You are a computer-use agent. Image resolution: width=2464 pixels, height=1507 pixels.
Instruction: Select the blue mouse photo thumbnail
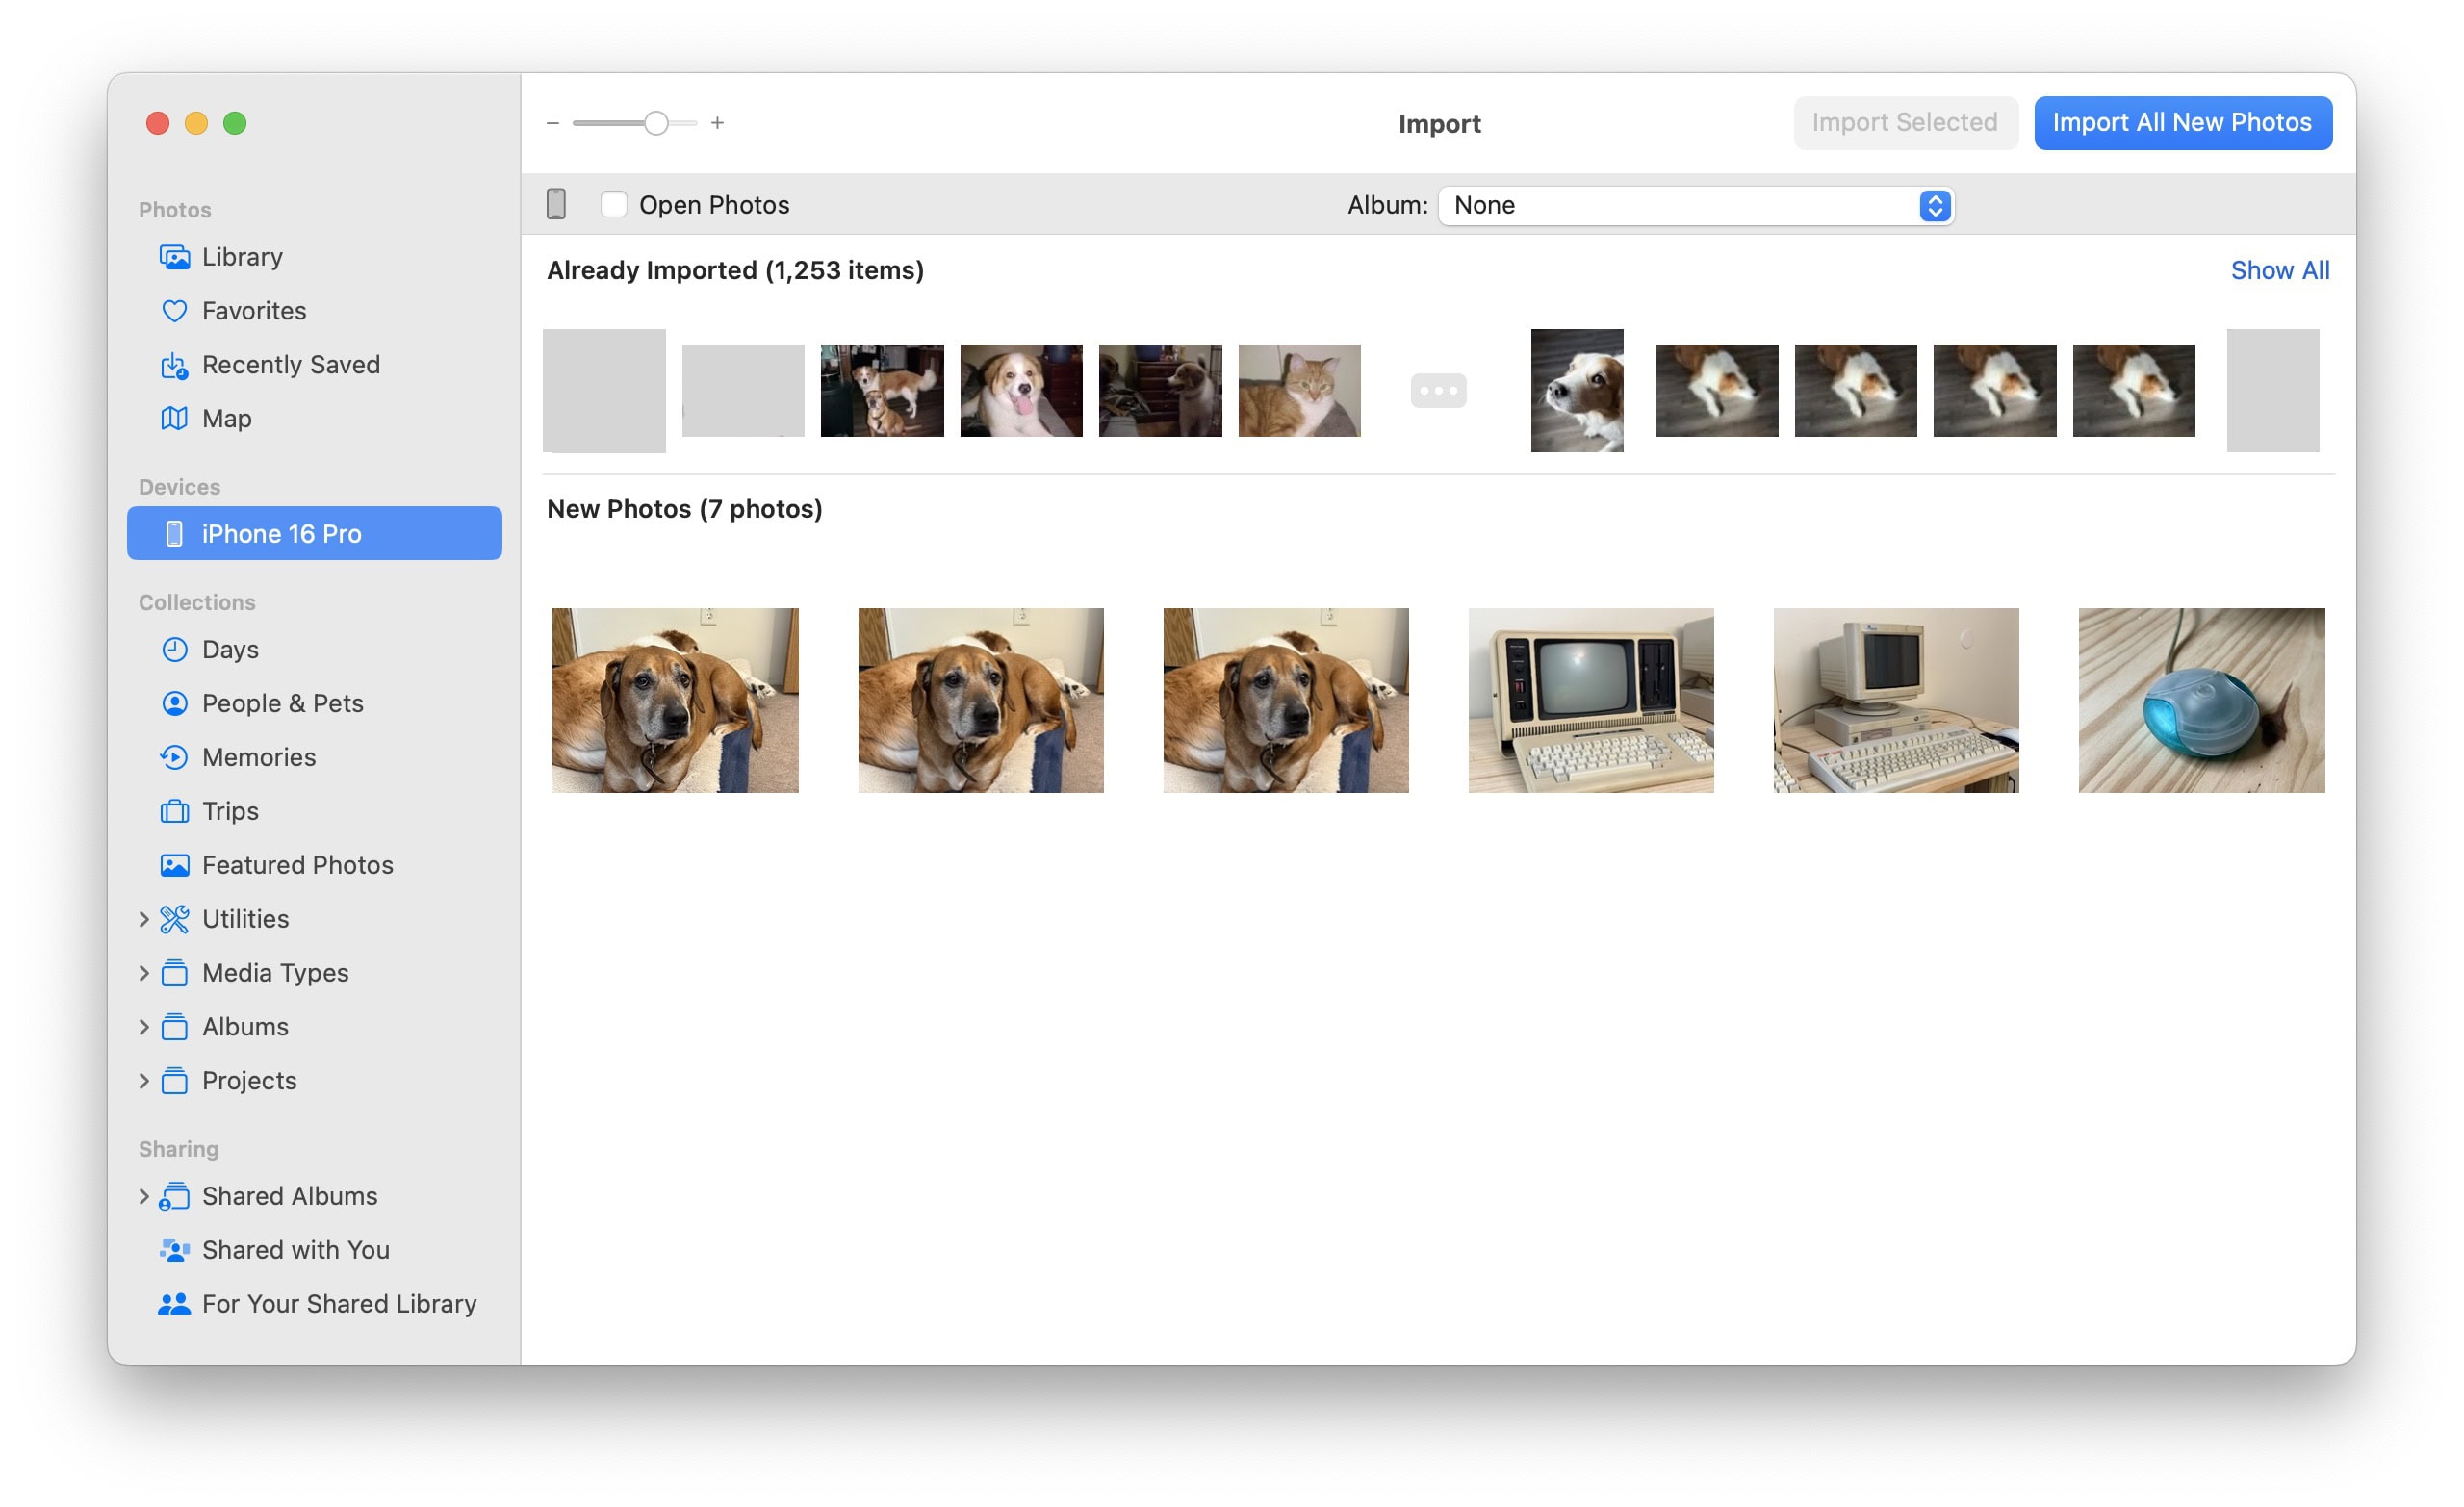pos(2201,701)
